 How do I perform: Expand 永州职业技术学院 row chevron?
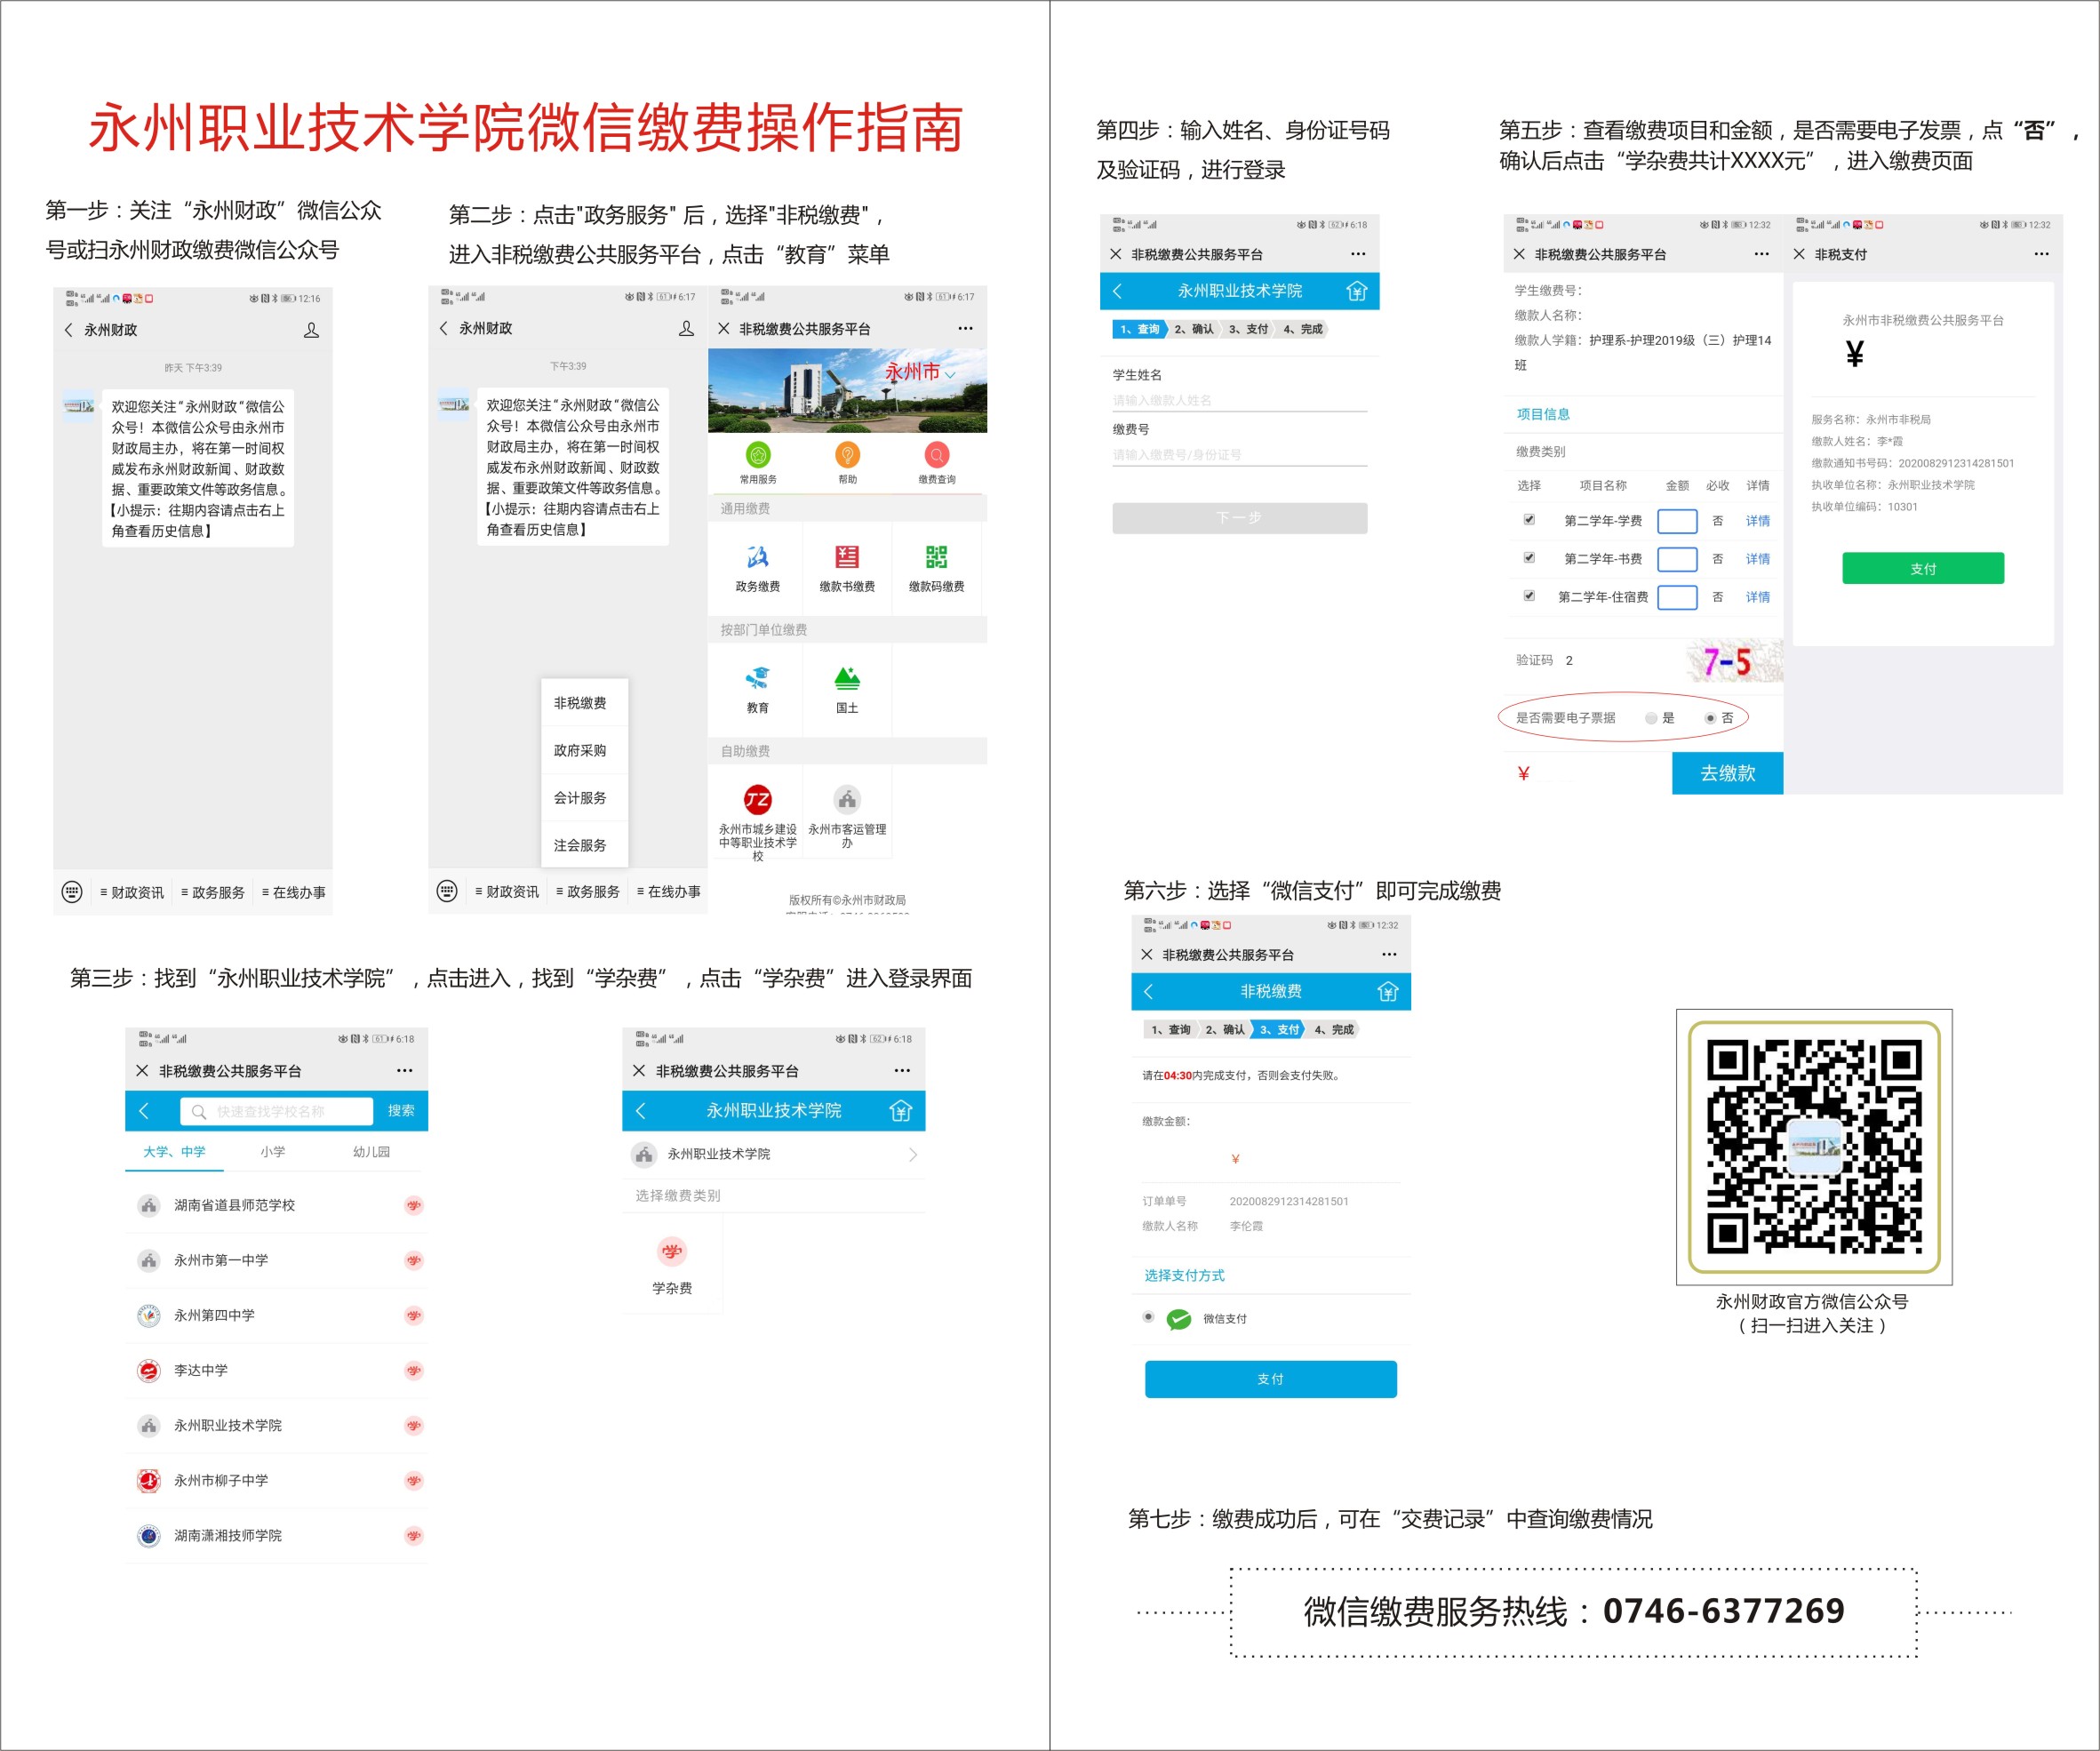click(x=912, y=1154)
